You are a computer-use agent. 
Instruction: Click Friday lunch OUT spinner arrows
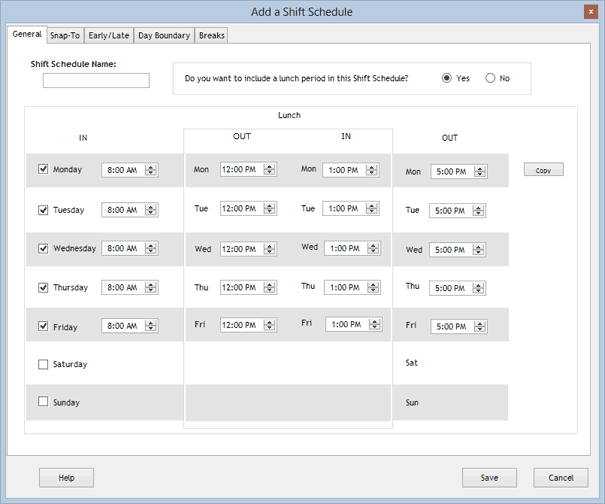point(269,325)
